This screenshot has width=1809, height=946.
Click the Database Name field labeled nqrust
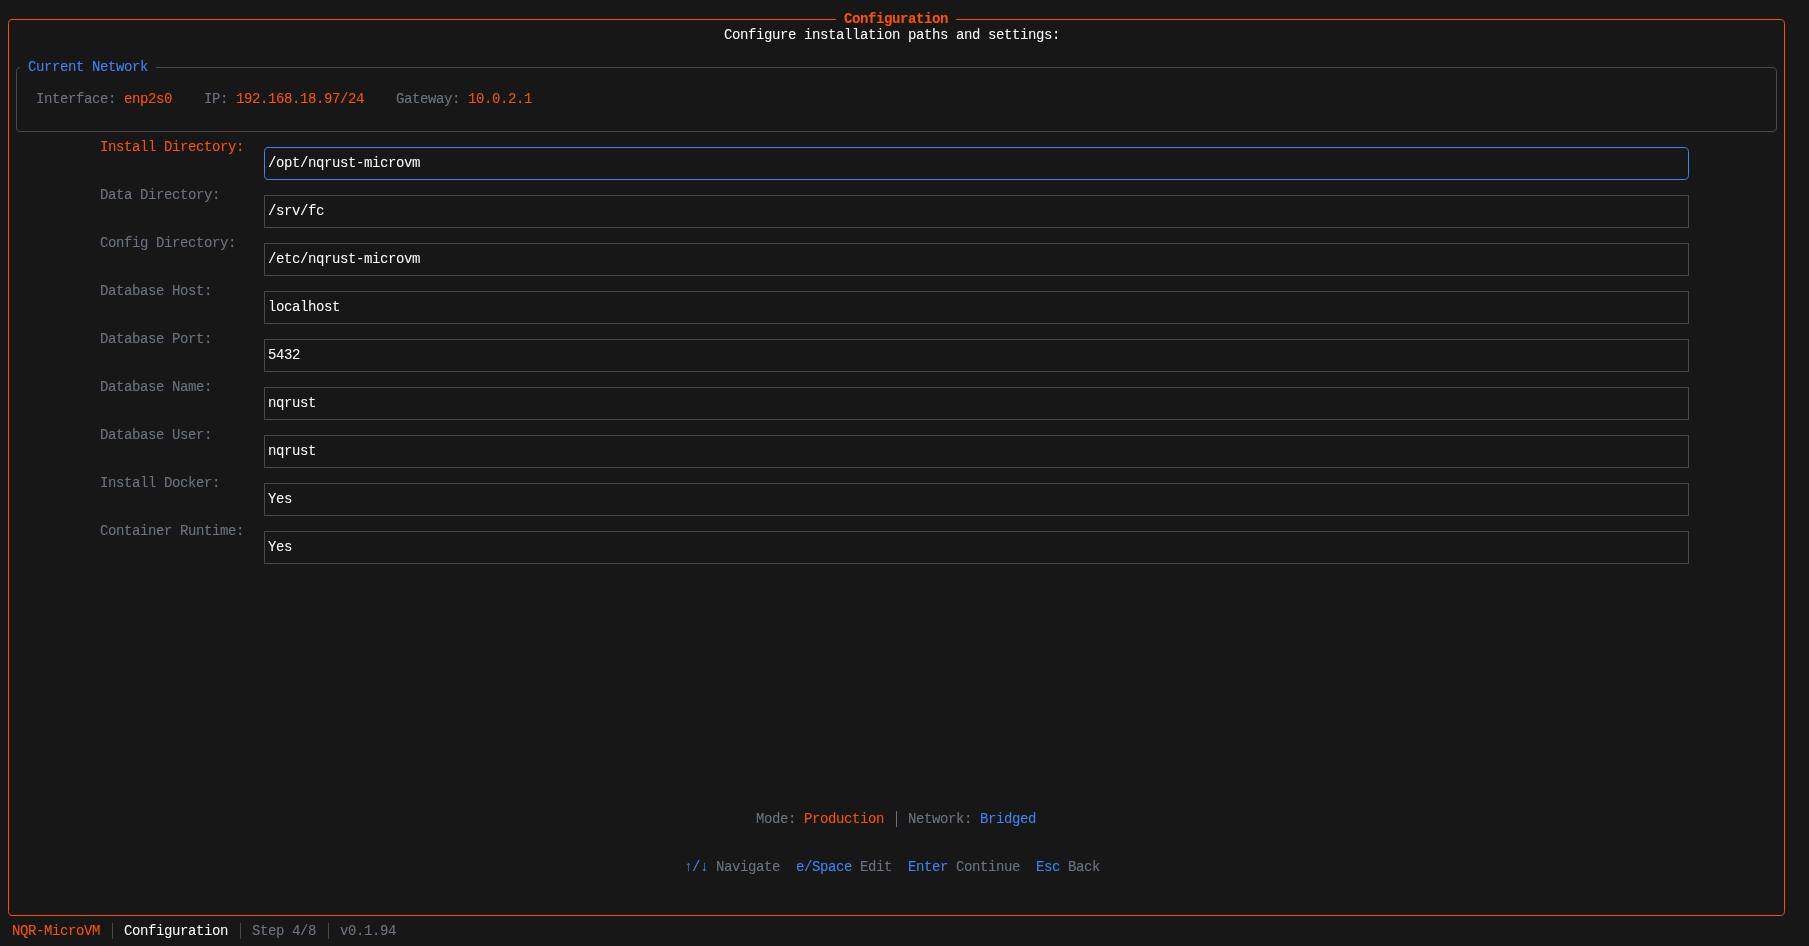975,403
